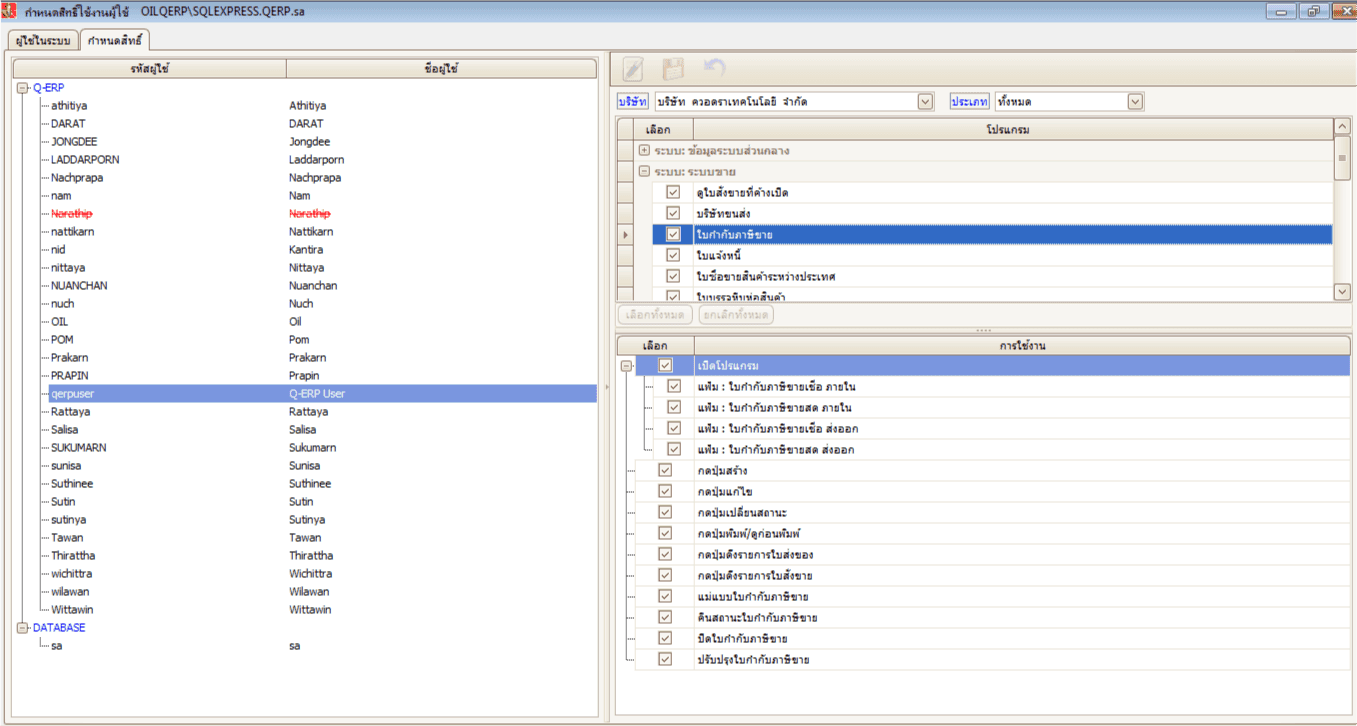1357x726 pixels.
Task: Click the program list scrollbar down arrow
Action: pos(1342,292)
